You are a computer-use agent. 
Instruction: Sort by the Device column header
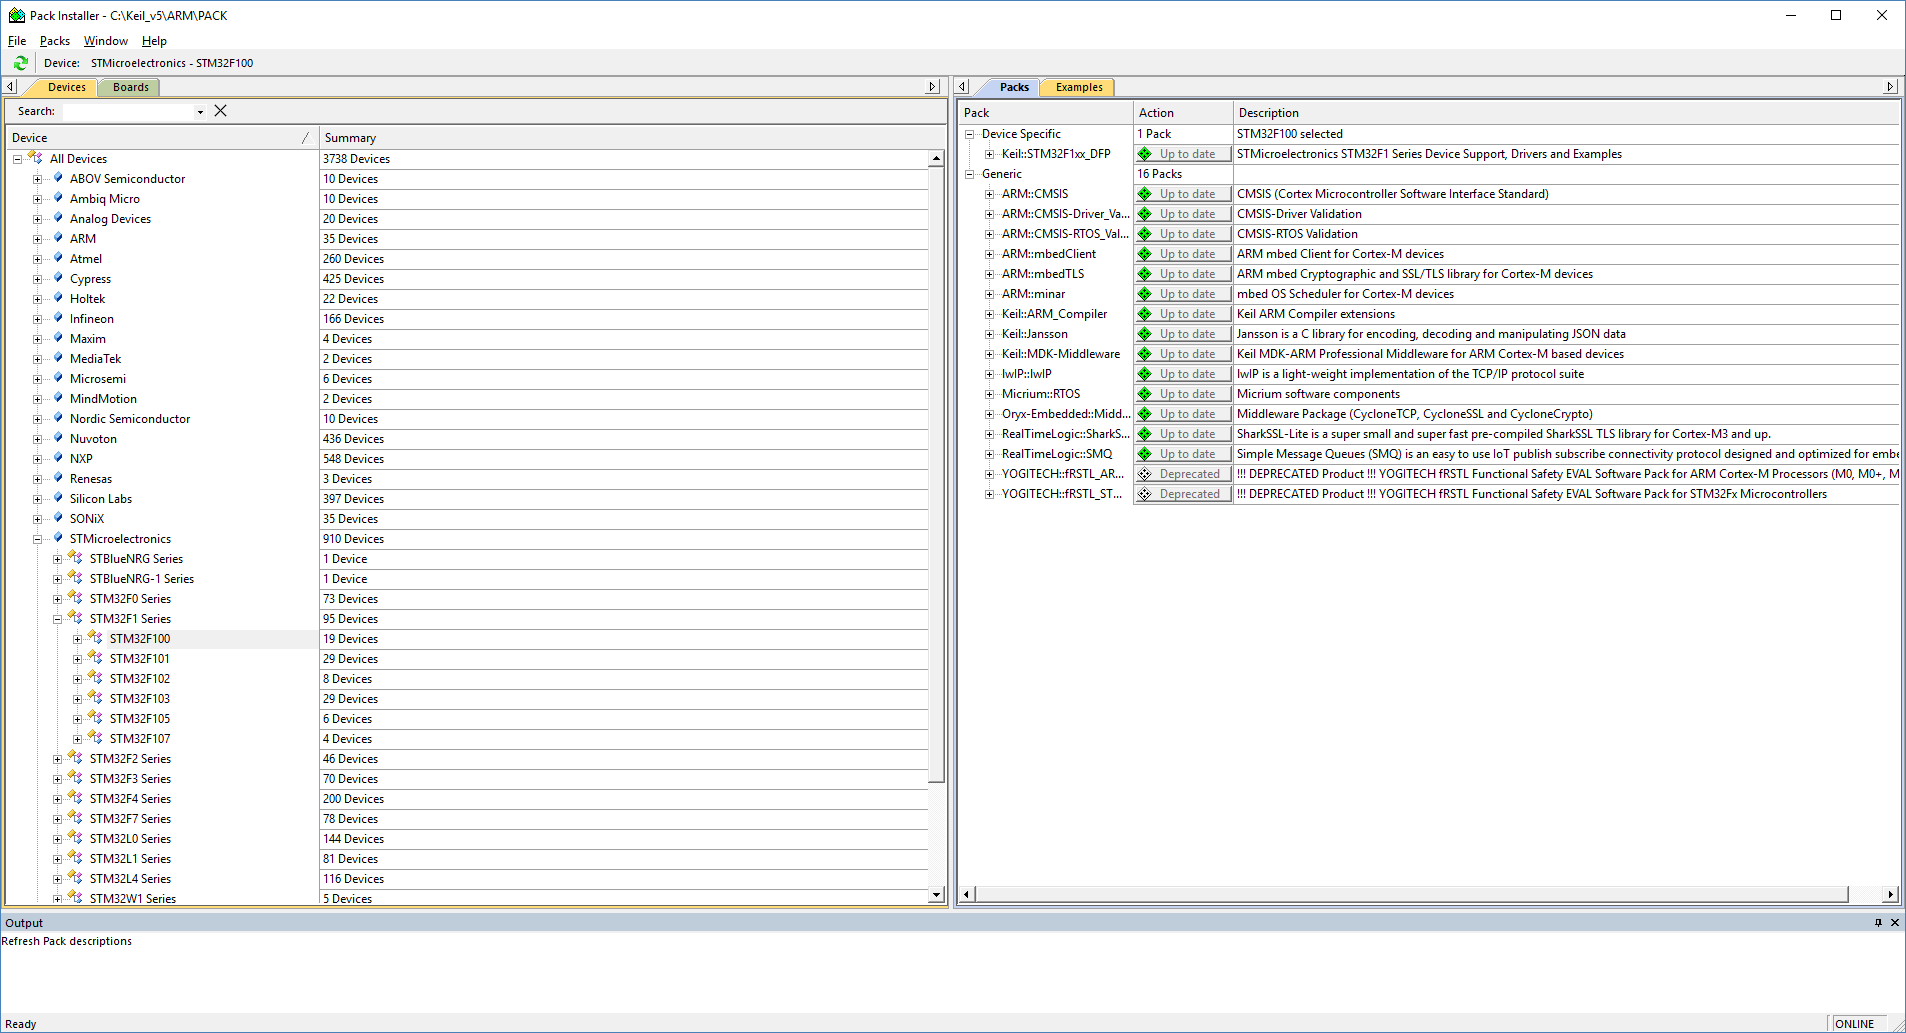tap(160, 138)
